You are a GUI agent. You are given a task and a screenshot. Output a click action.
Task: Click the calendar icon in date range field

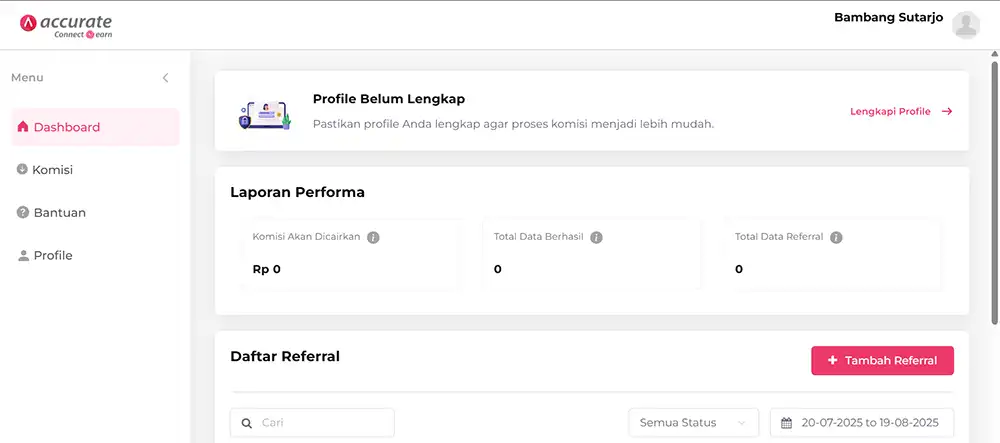click(x=787, y=423)
